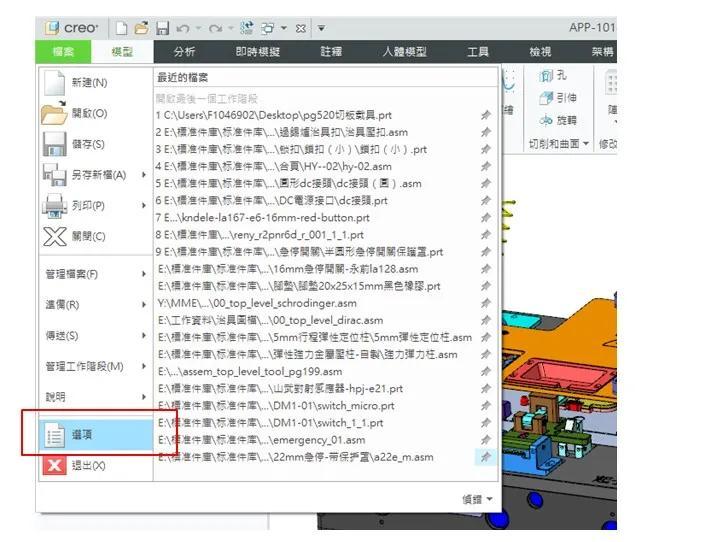723x542 pixels.
Task: Open the Undo history dropdown arrow
Action: coord(198,29)
